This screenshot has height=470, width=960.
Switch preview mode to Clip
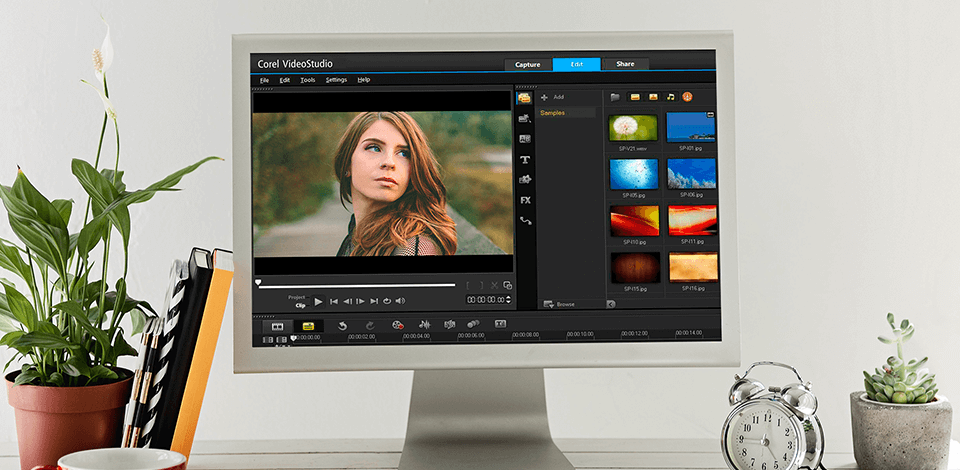click(x=300, y=305)
